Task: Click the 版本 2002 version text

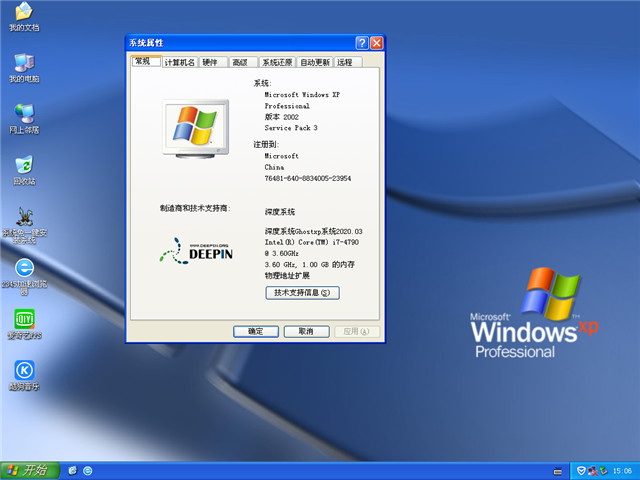Action: pos(282,117)
